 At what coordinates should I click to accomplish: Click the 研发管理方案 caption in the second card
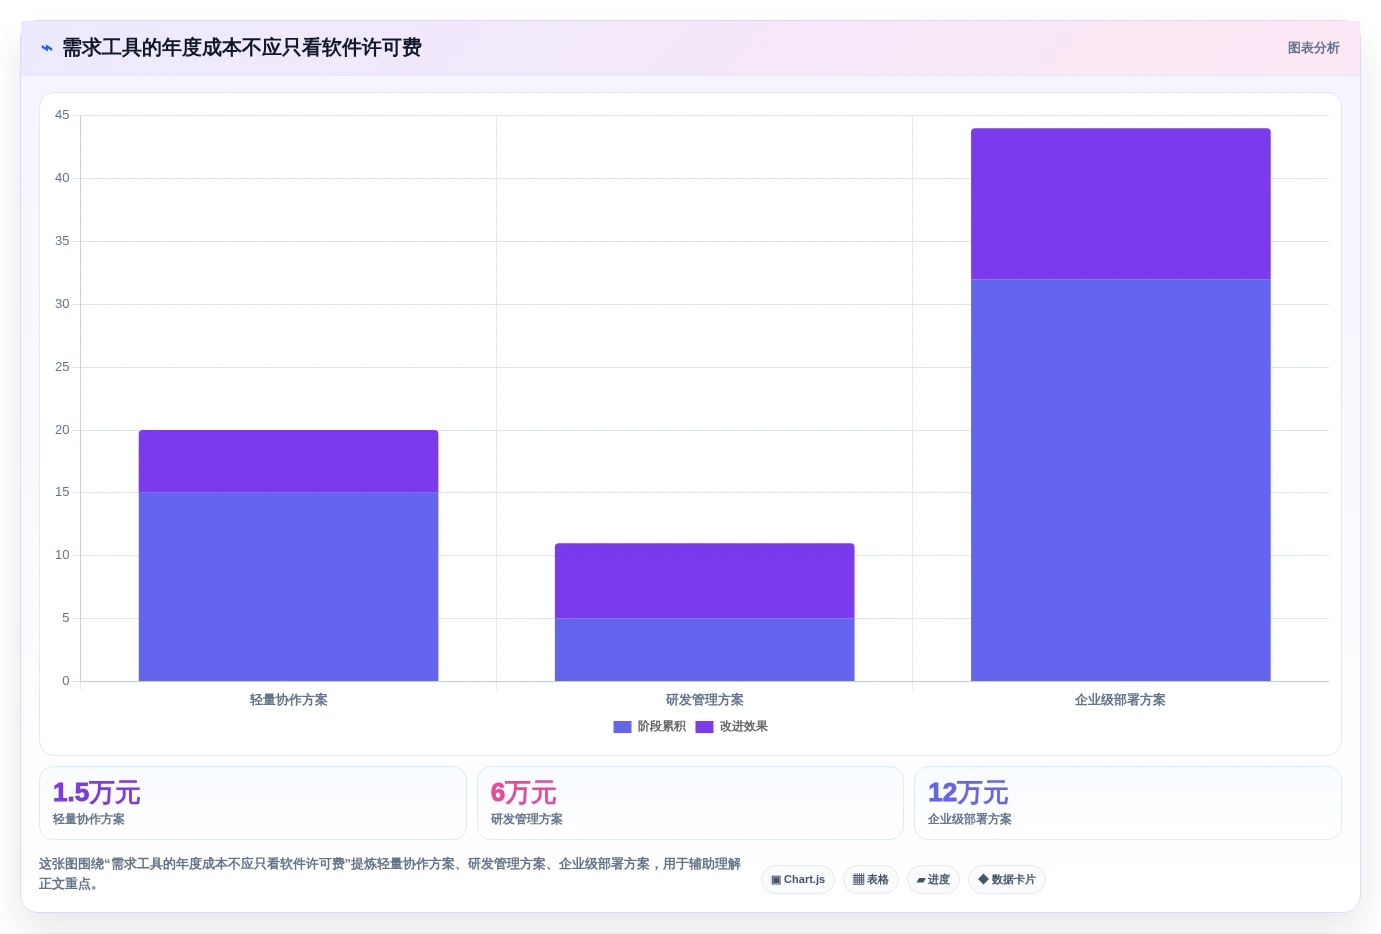pyautogui.click(x=527, y=819)
